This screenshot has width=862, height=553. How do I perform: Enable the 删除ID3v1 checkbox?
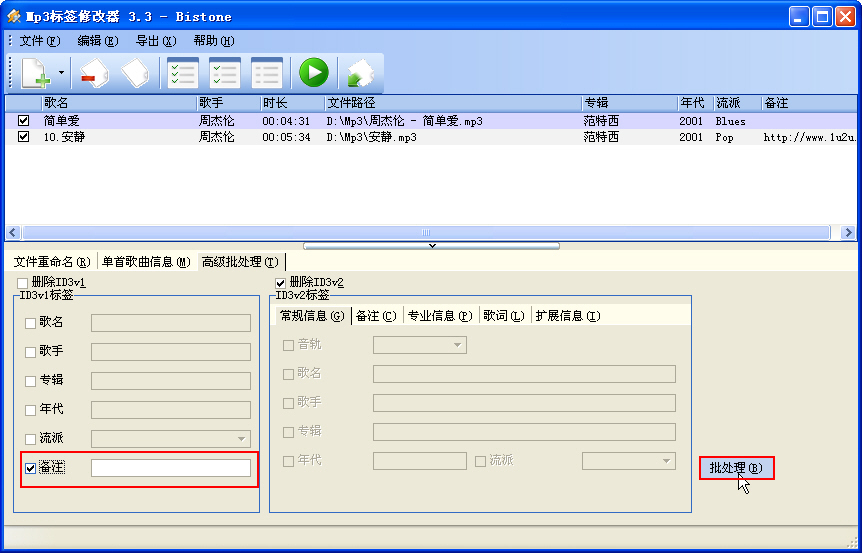tap(23, 284)
